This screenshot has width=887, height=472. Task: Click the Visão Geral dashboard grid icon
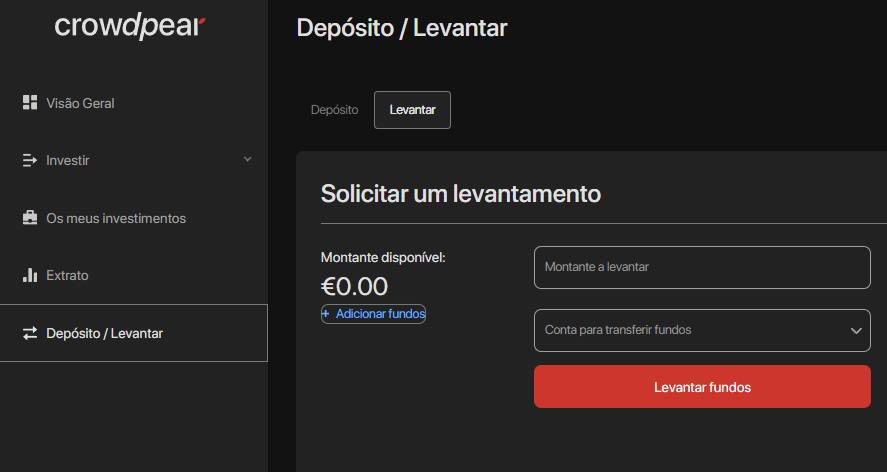pos(30,103)
